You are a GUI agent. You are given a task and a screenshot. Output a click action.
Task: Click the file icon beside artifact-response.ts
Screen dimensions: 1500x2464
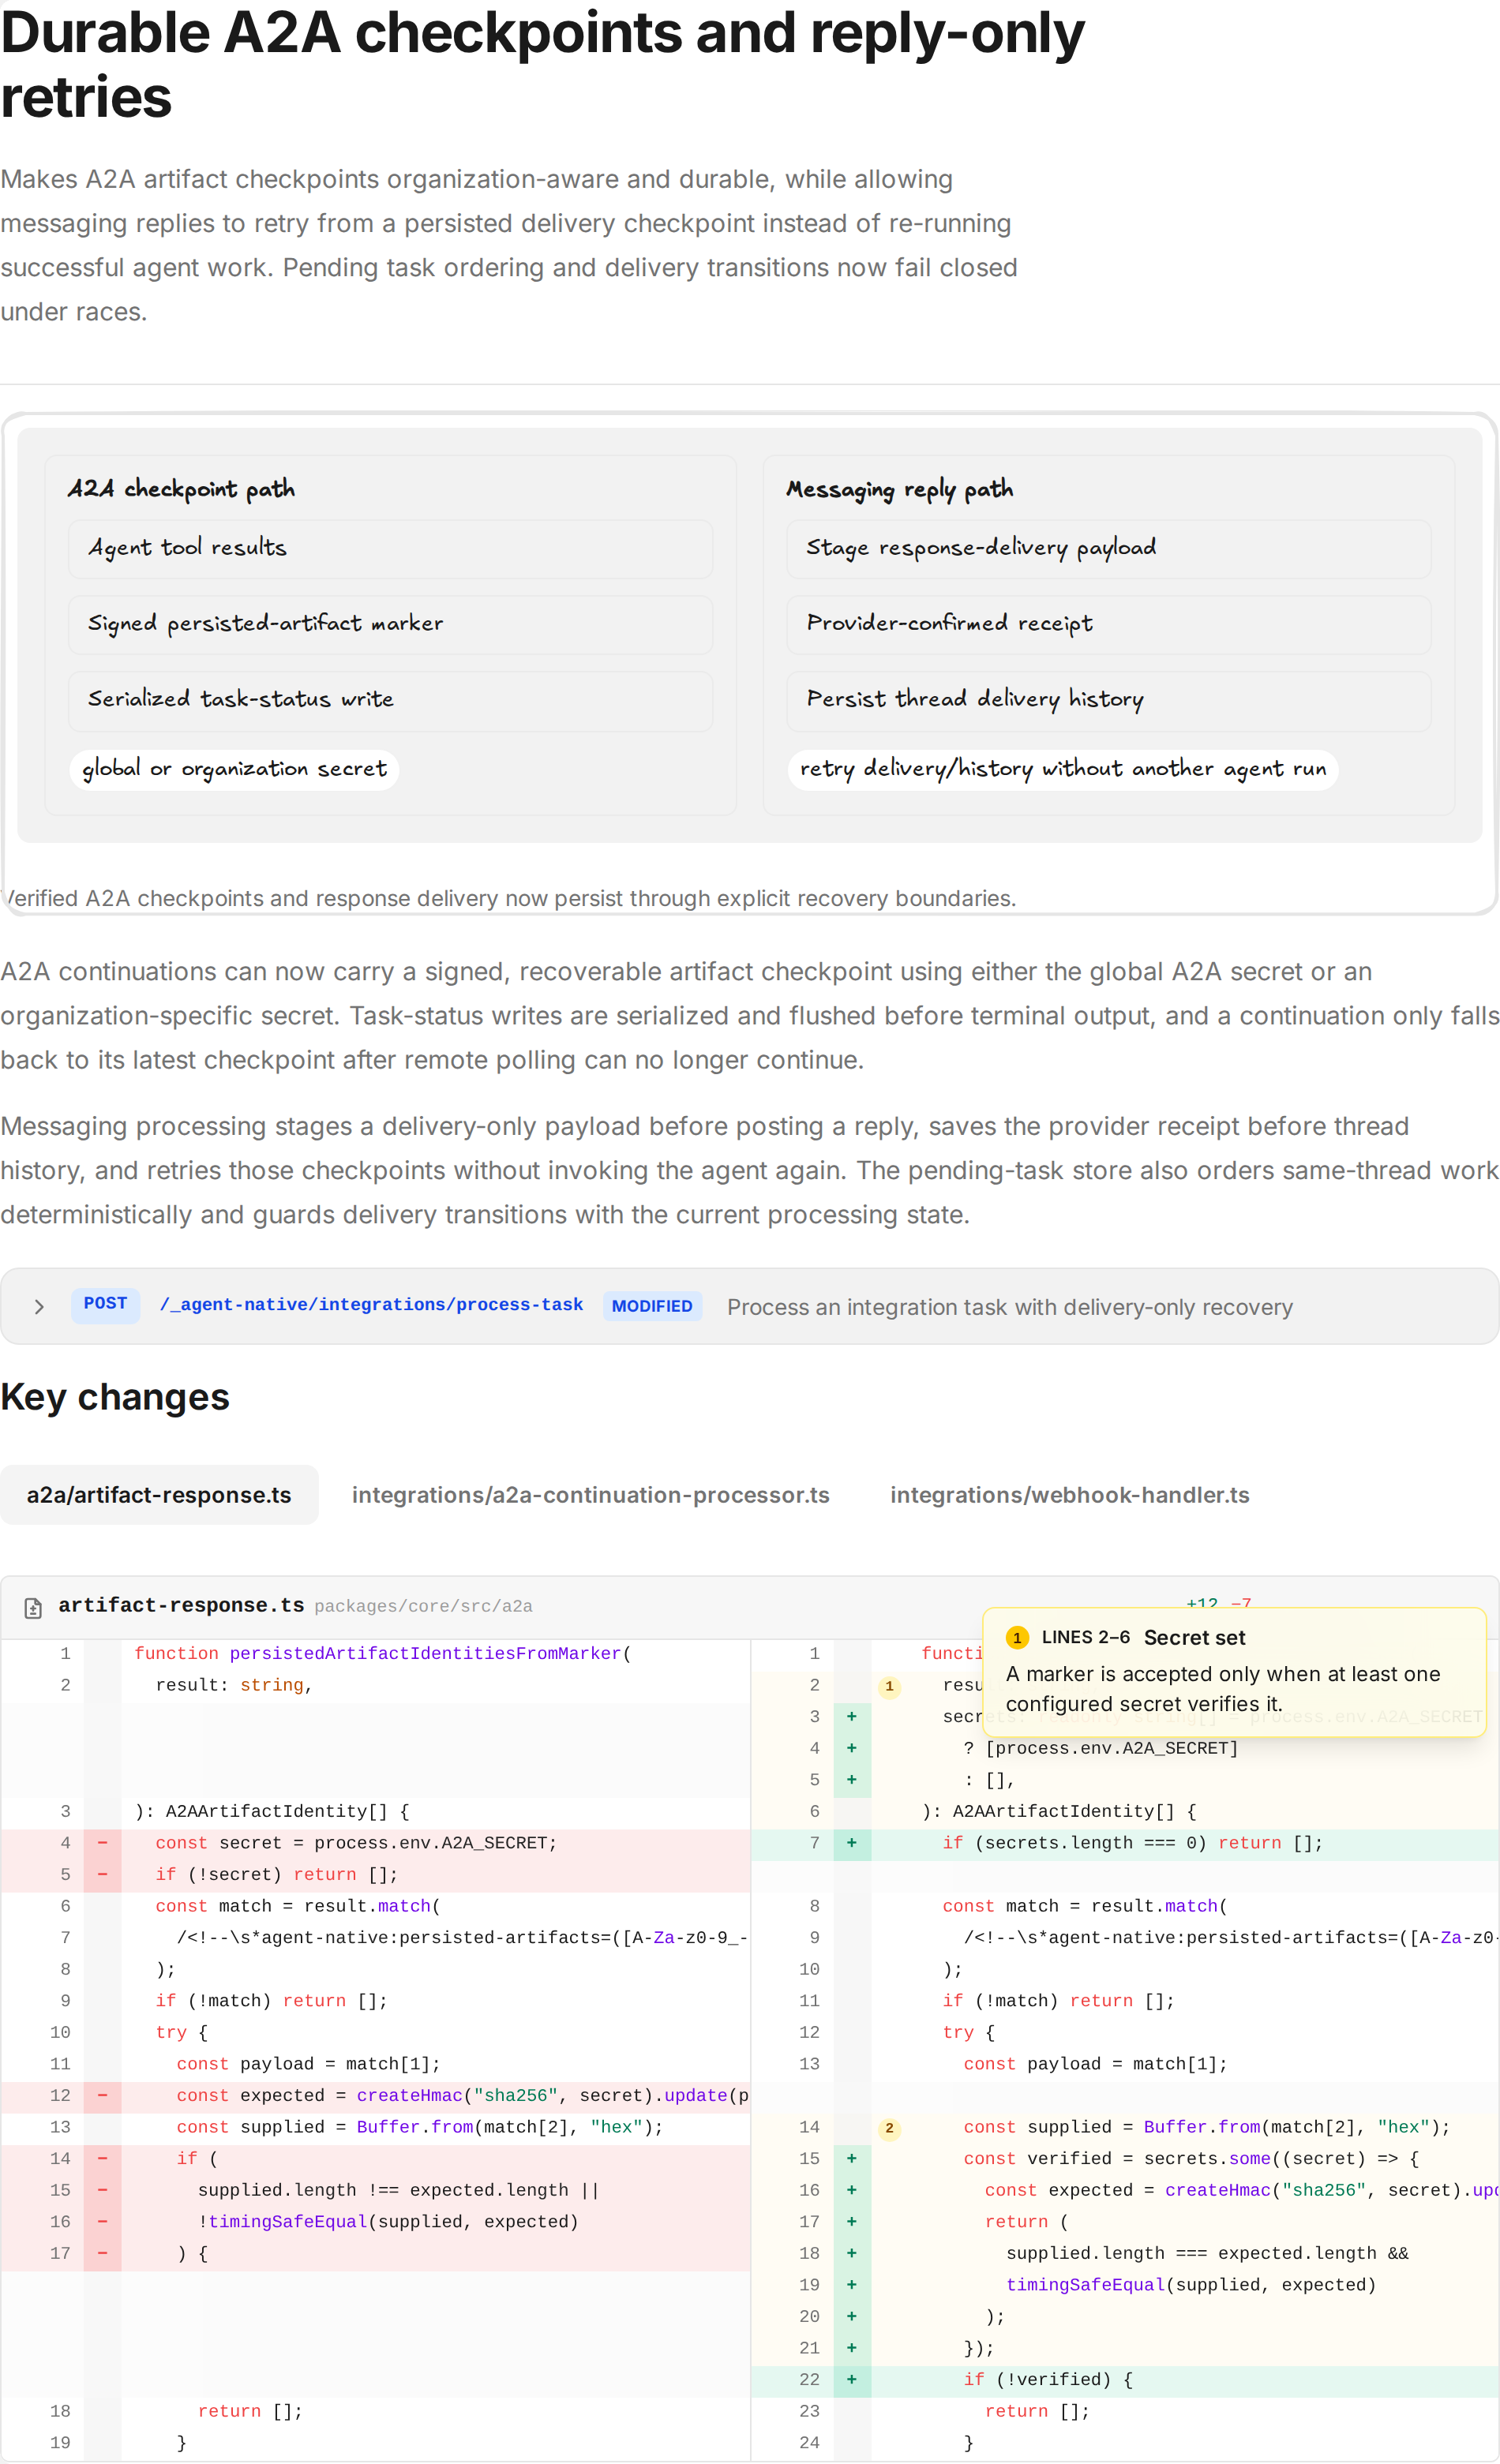click(x=33, y=1607)
